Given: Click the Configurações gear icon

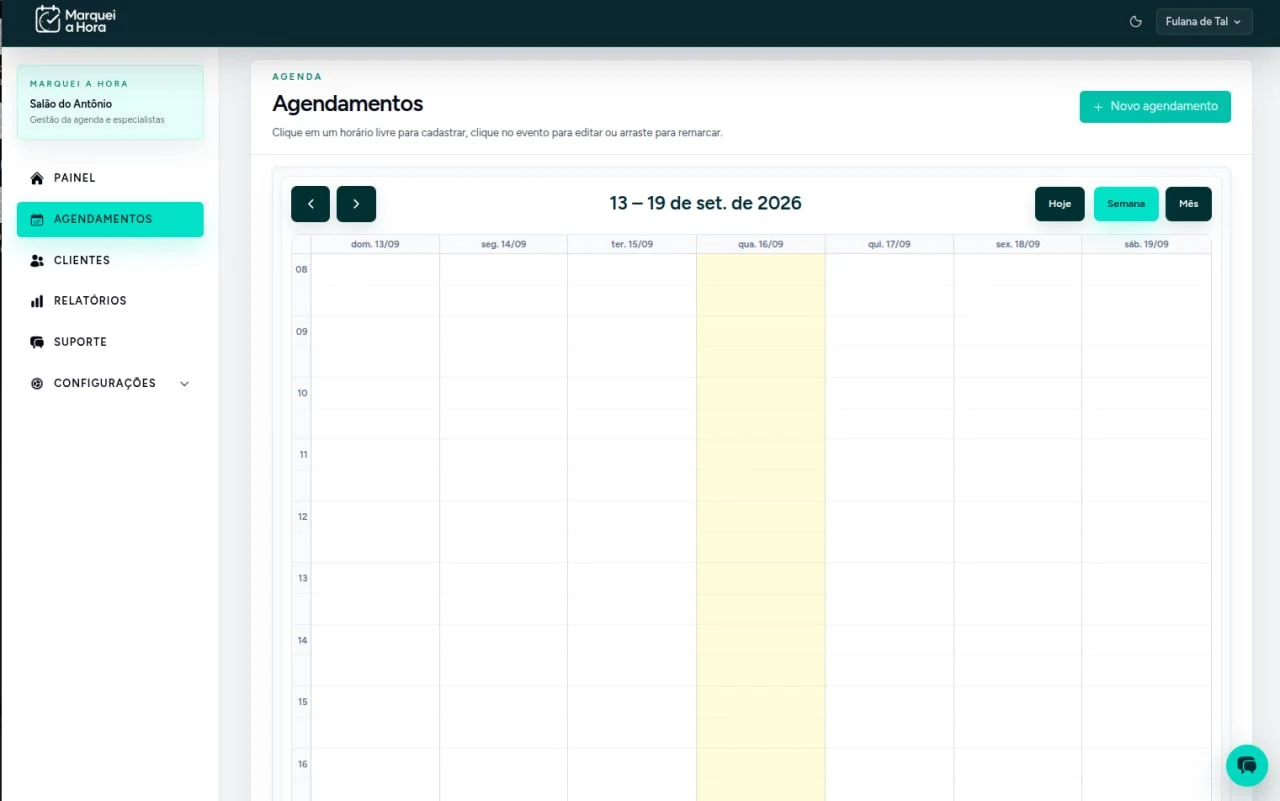Looking at the screenshot, I should (37, 383).
